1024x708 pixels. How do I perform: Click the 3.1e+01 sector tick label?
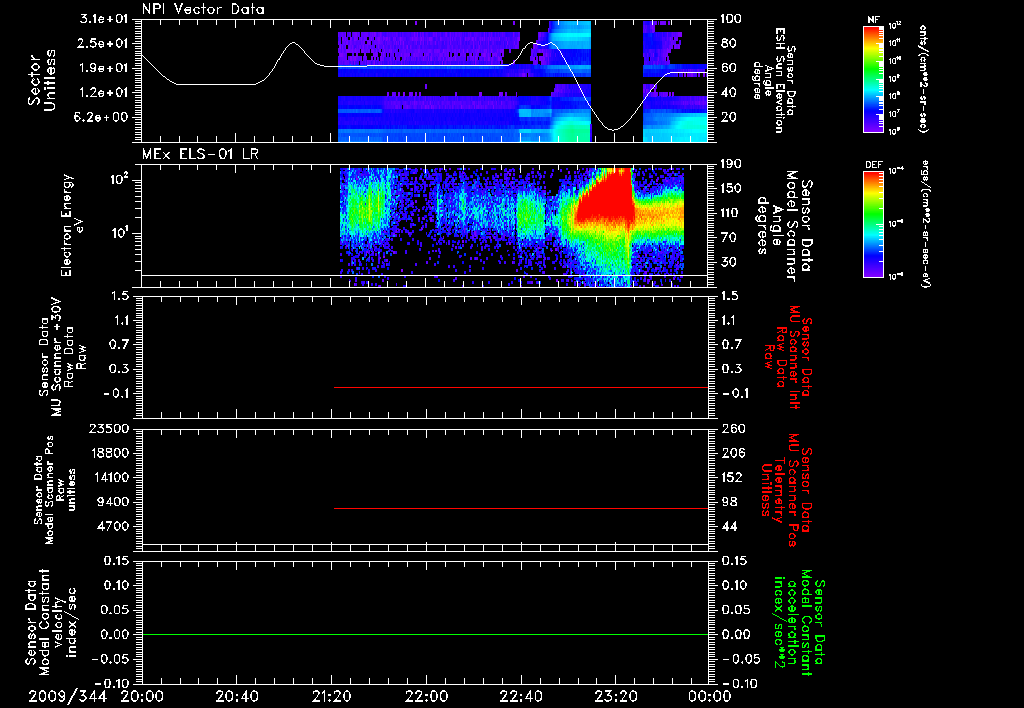(x=103, y=19)
